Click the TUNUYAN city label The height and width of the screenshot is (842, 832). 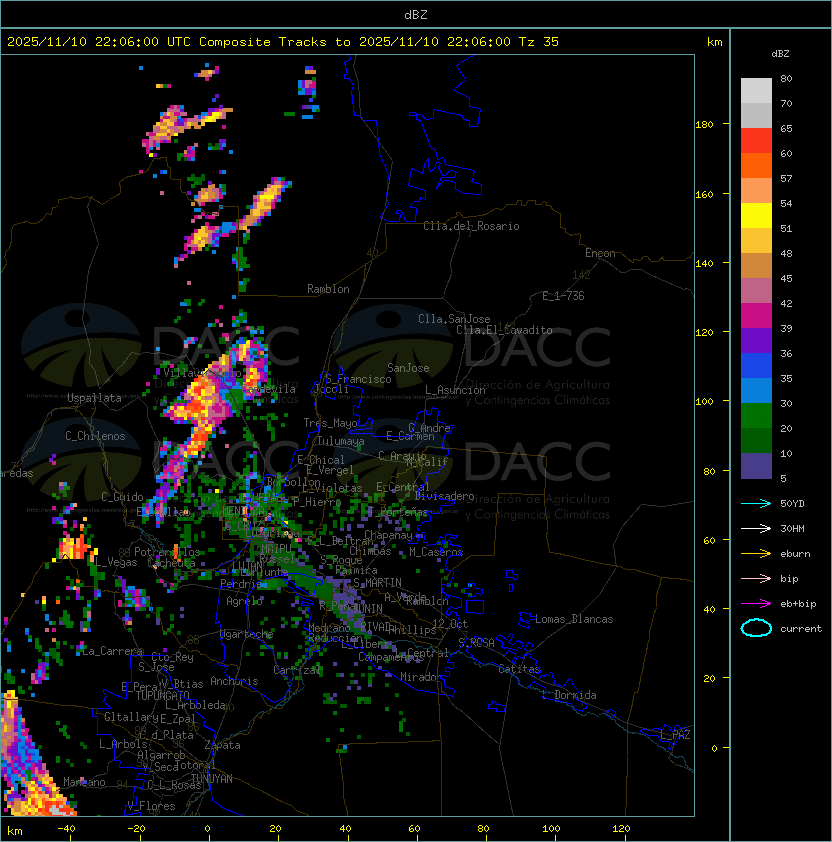pyautogui.click(x=212, y=779)
